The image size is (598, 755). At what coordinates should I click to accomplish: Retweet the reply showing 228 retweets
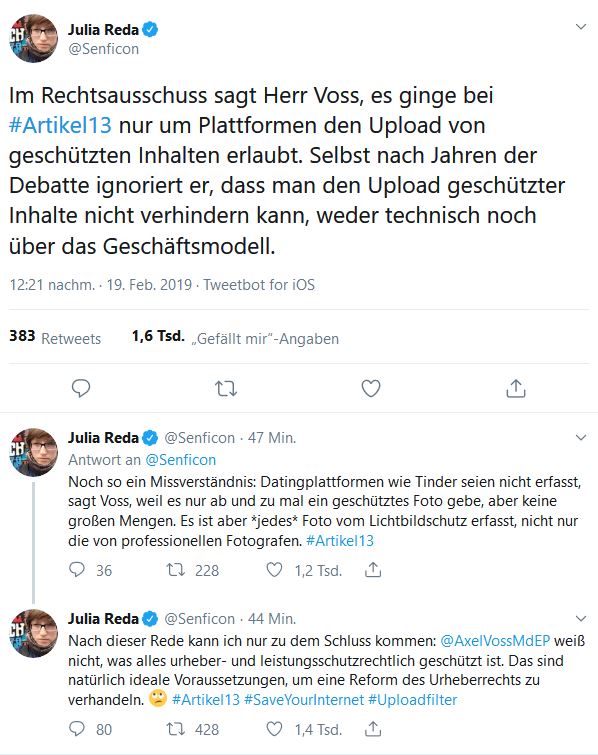click(x=176, y=570)
